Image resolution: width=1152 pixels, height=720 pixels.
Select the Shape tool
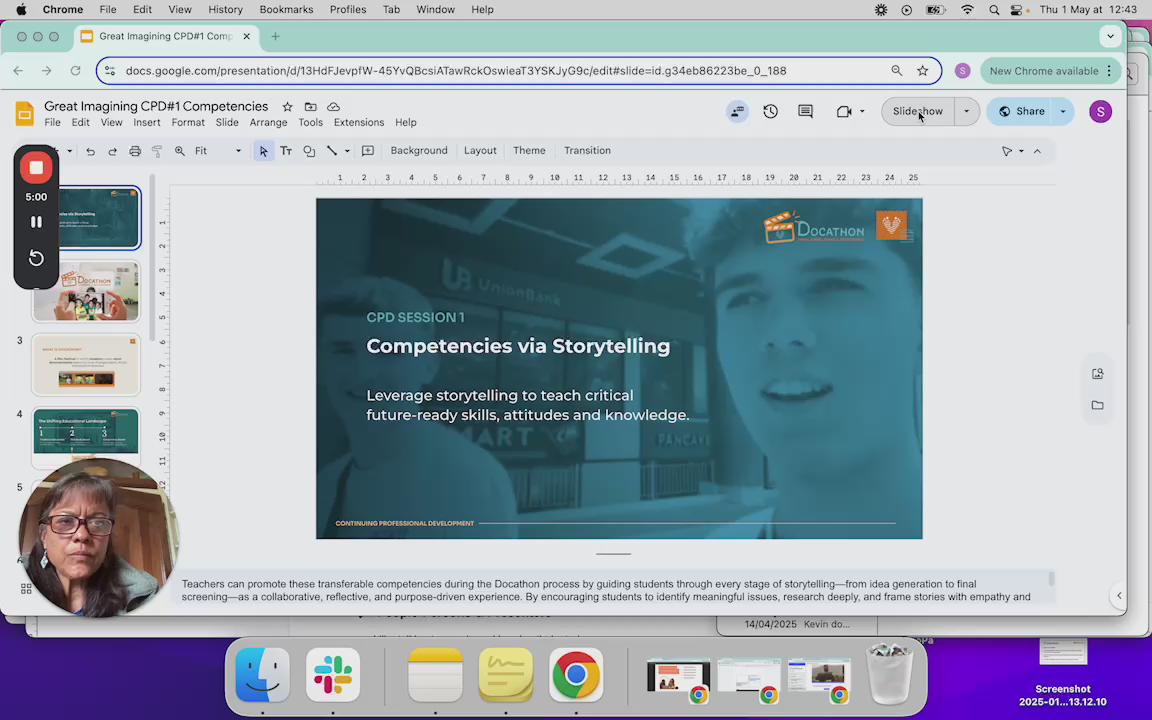coord(309,151)
